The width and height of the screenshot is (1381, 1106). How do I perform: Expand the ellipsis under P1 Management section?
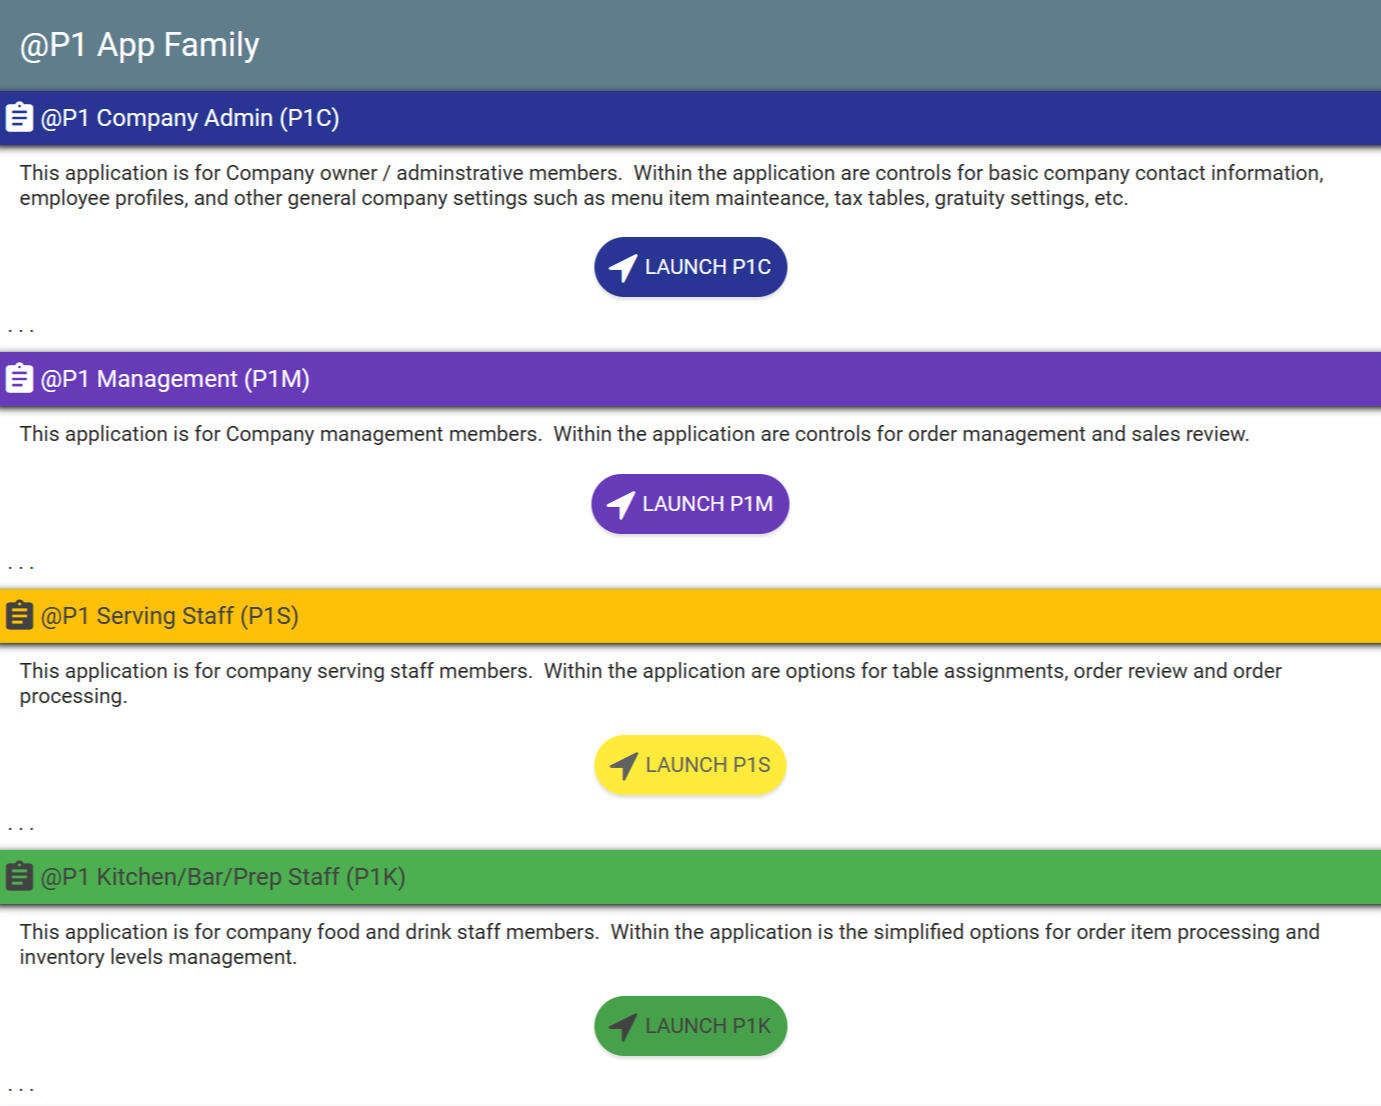[x=21, y=567]
